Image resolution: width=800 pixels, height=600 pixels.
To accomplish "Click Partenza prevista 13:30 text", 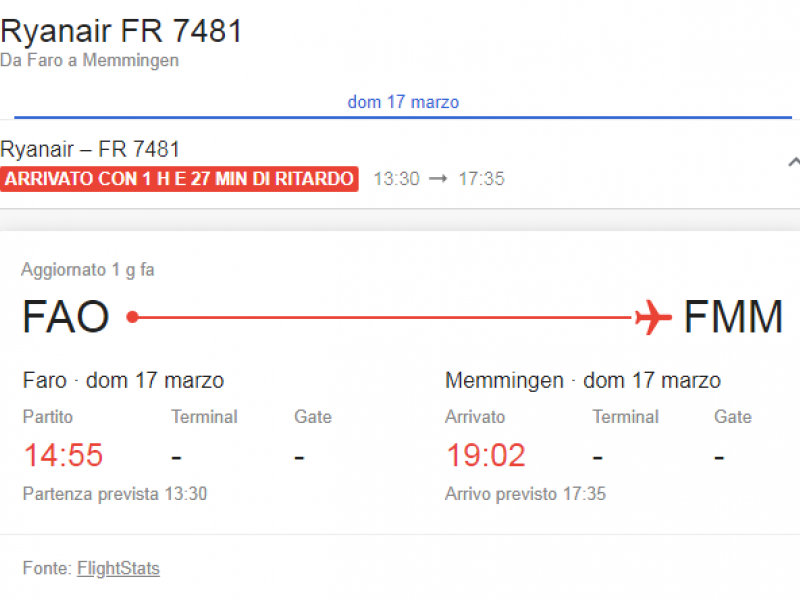I will pyautogui.click(x=115, y=494).
